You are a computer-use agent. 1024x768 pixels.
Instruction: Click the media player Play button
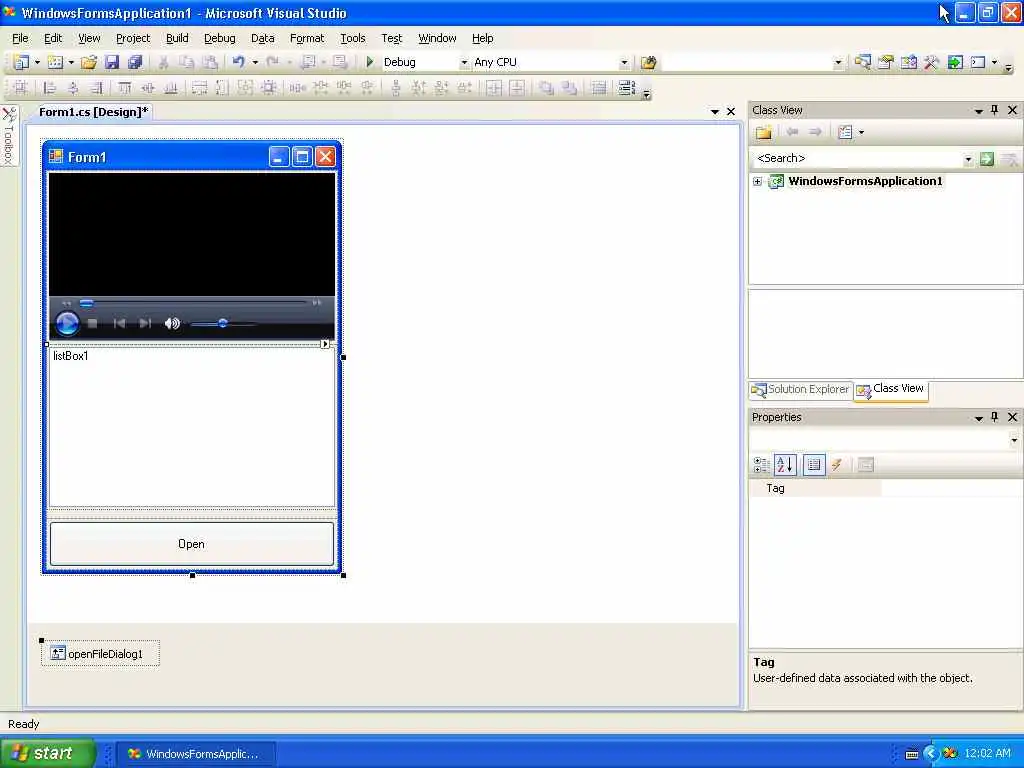(67, 323)
